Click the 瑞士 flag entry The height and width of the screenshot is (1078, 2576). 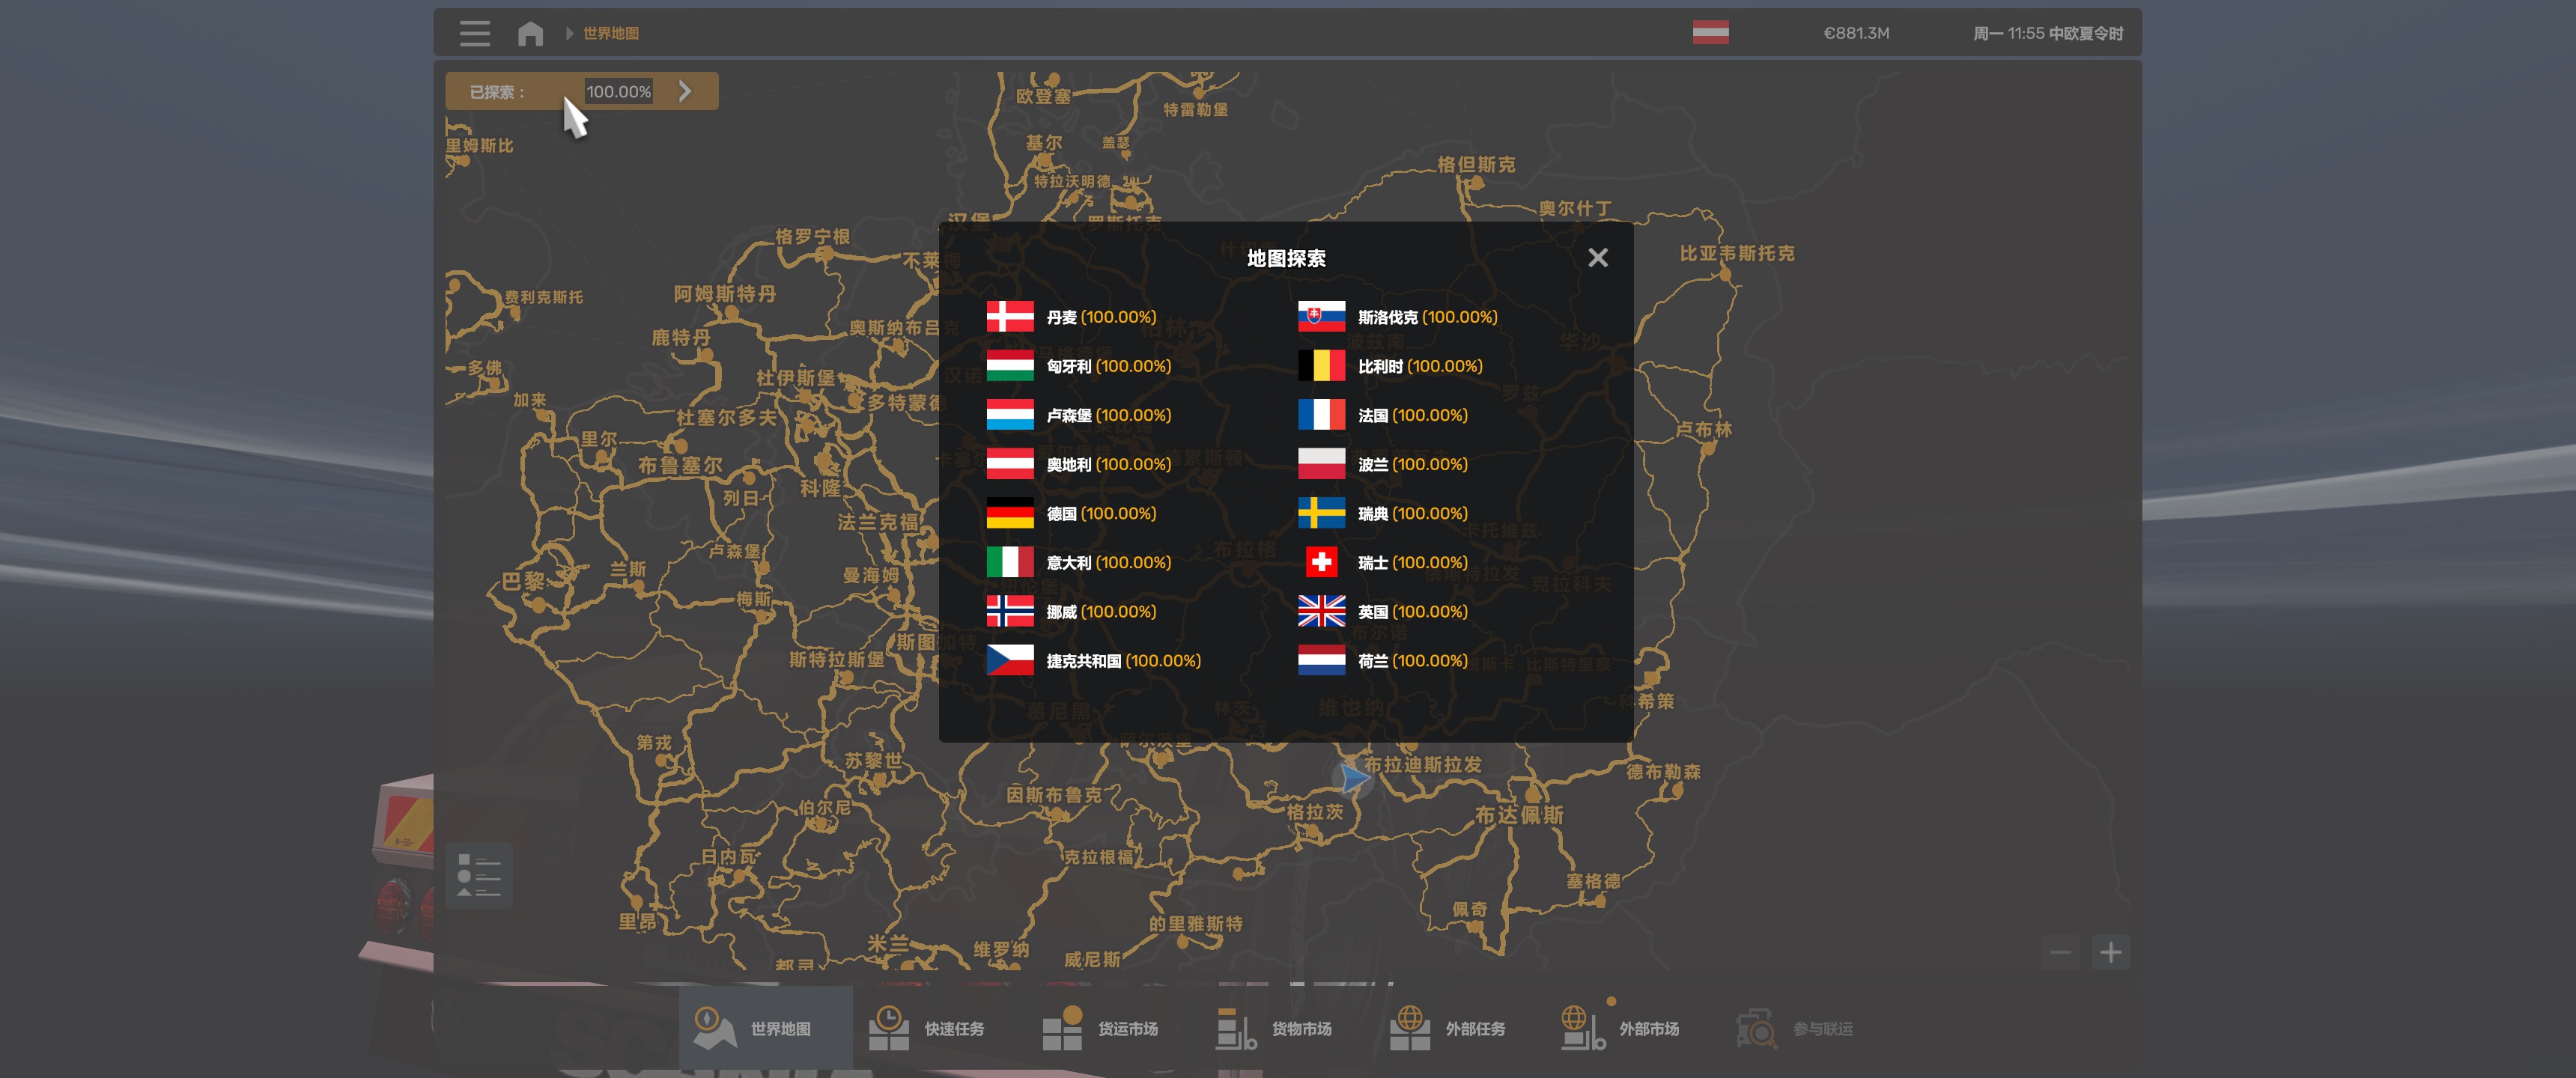pyautogui.click(x=1321, y=562)
